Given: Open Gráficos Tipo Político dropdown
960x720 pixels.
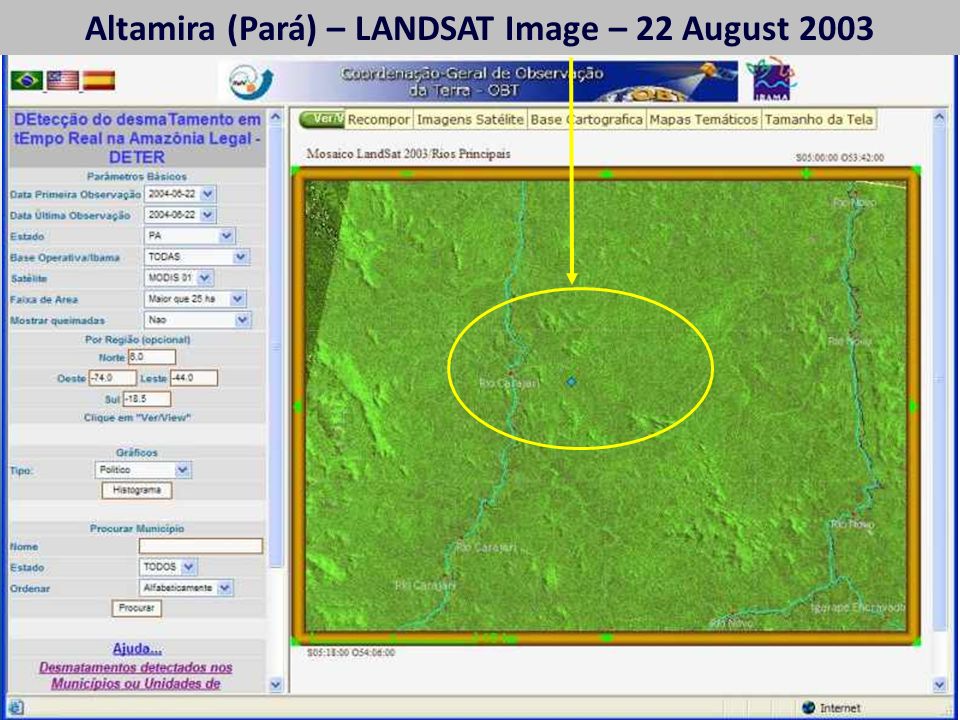Looking at the screenshot, I should click(182, 470).
